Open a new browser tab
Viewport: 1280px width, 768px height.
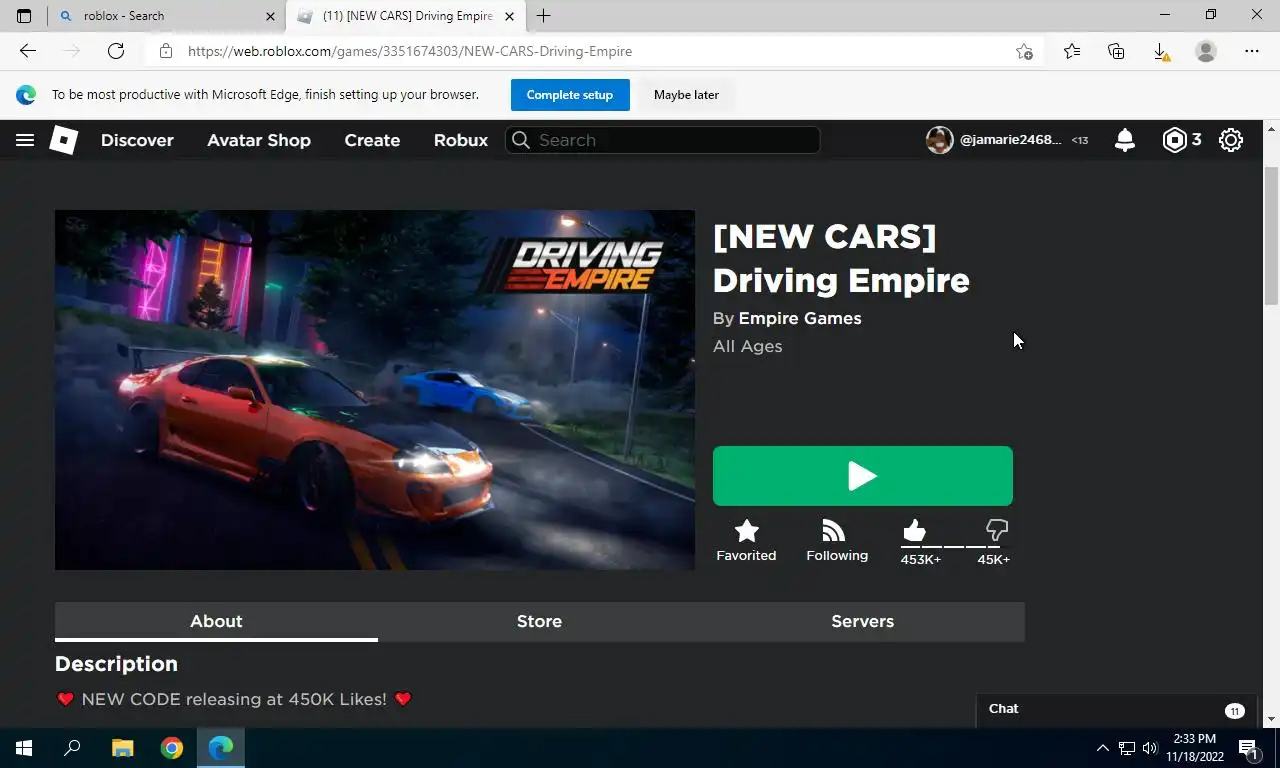pyautogui.click(x=543, y=16)
